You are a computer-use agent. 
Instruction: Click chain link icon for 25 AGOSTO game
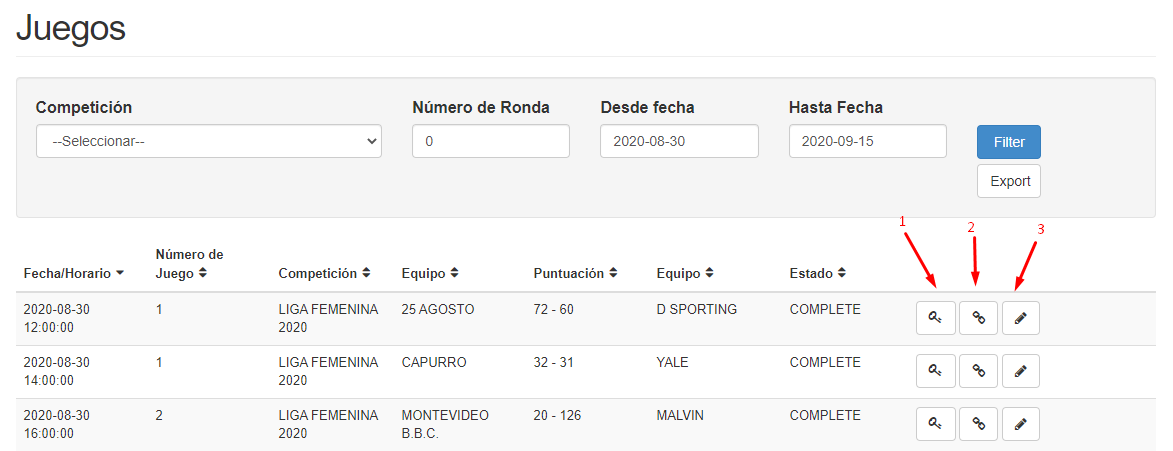(x=978, y=318)
